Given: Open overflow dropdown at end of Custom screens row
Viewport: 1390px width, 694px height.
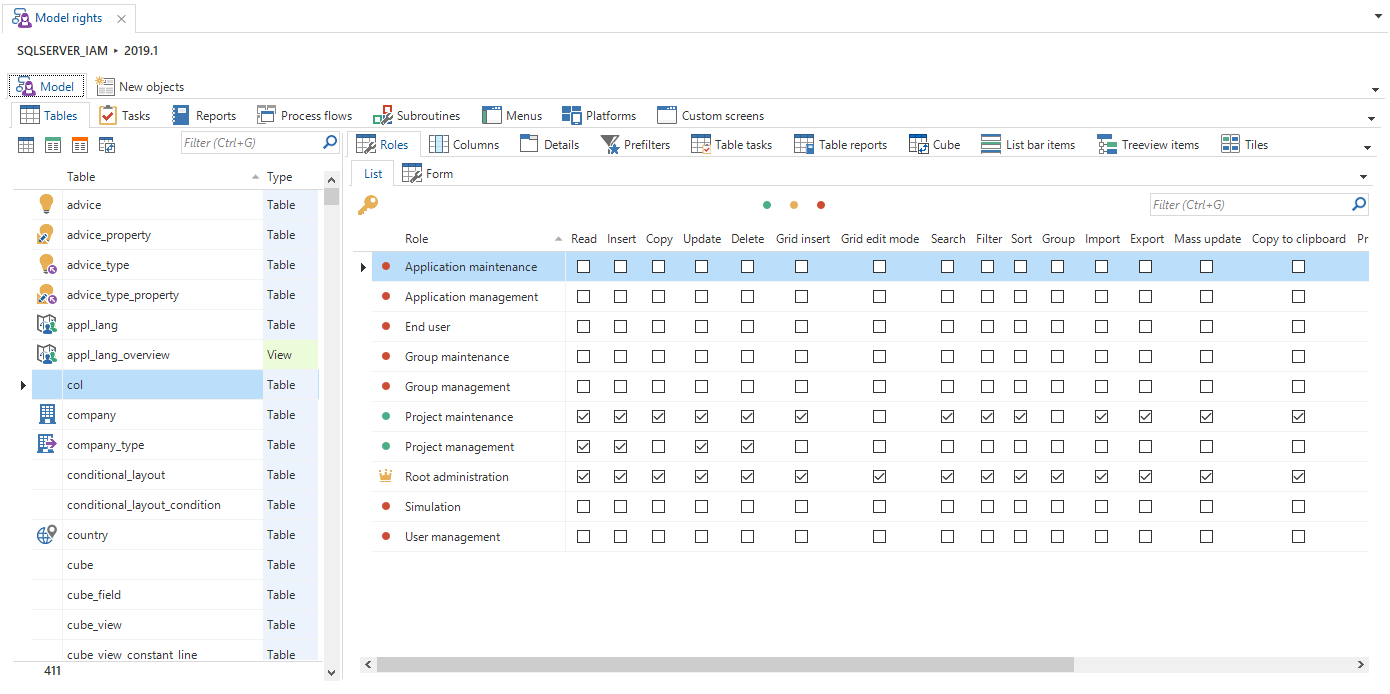Looking at the screenshot, I should click(x=1371, y=118).
